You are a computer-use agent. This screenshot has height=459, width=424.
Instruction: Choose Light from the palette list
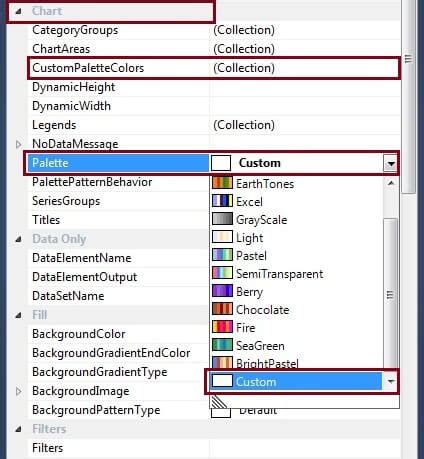coord(249,238)
